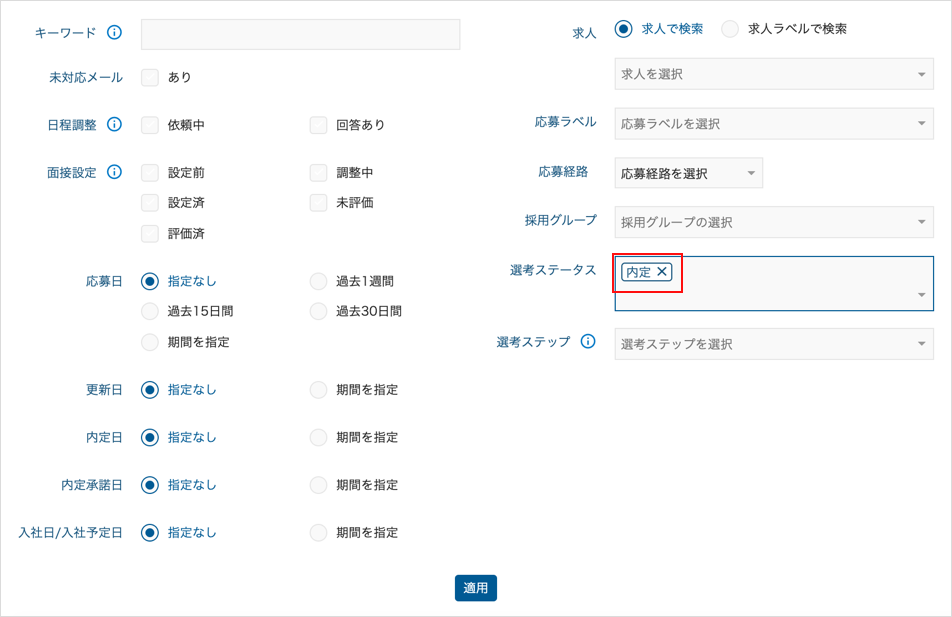The height and width of the screenshot is (617, 952).
Task: Click the 選考ステータス label
Action: [553, 270]
